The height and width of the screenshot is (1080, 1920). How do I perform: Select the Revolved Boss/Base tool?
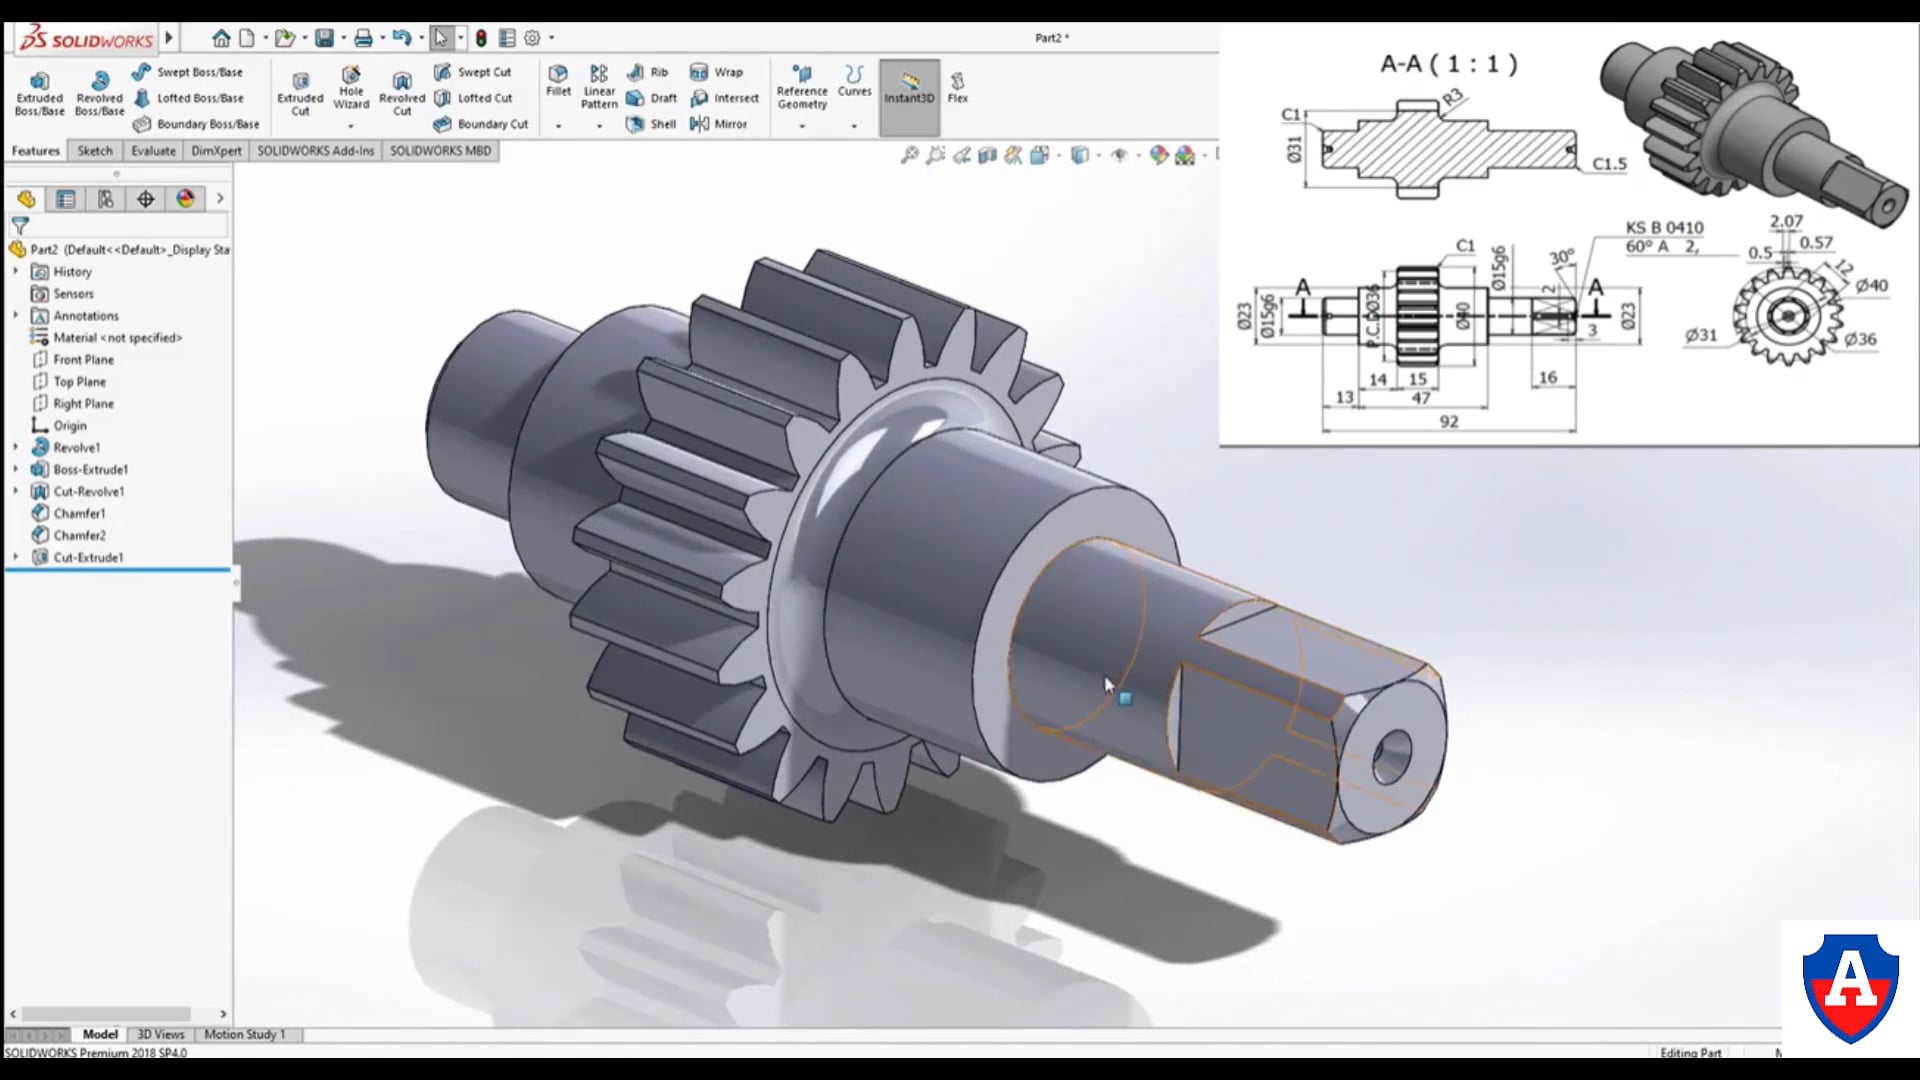click(99, 94)
